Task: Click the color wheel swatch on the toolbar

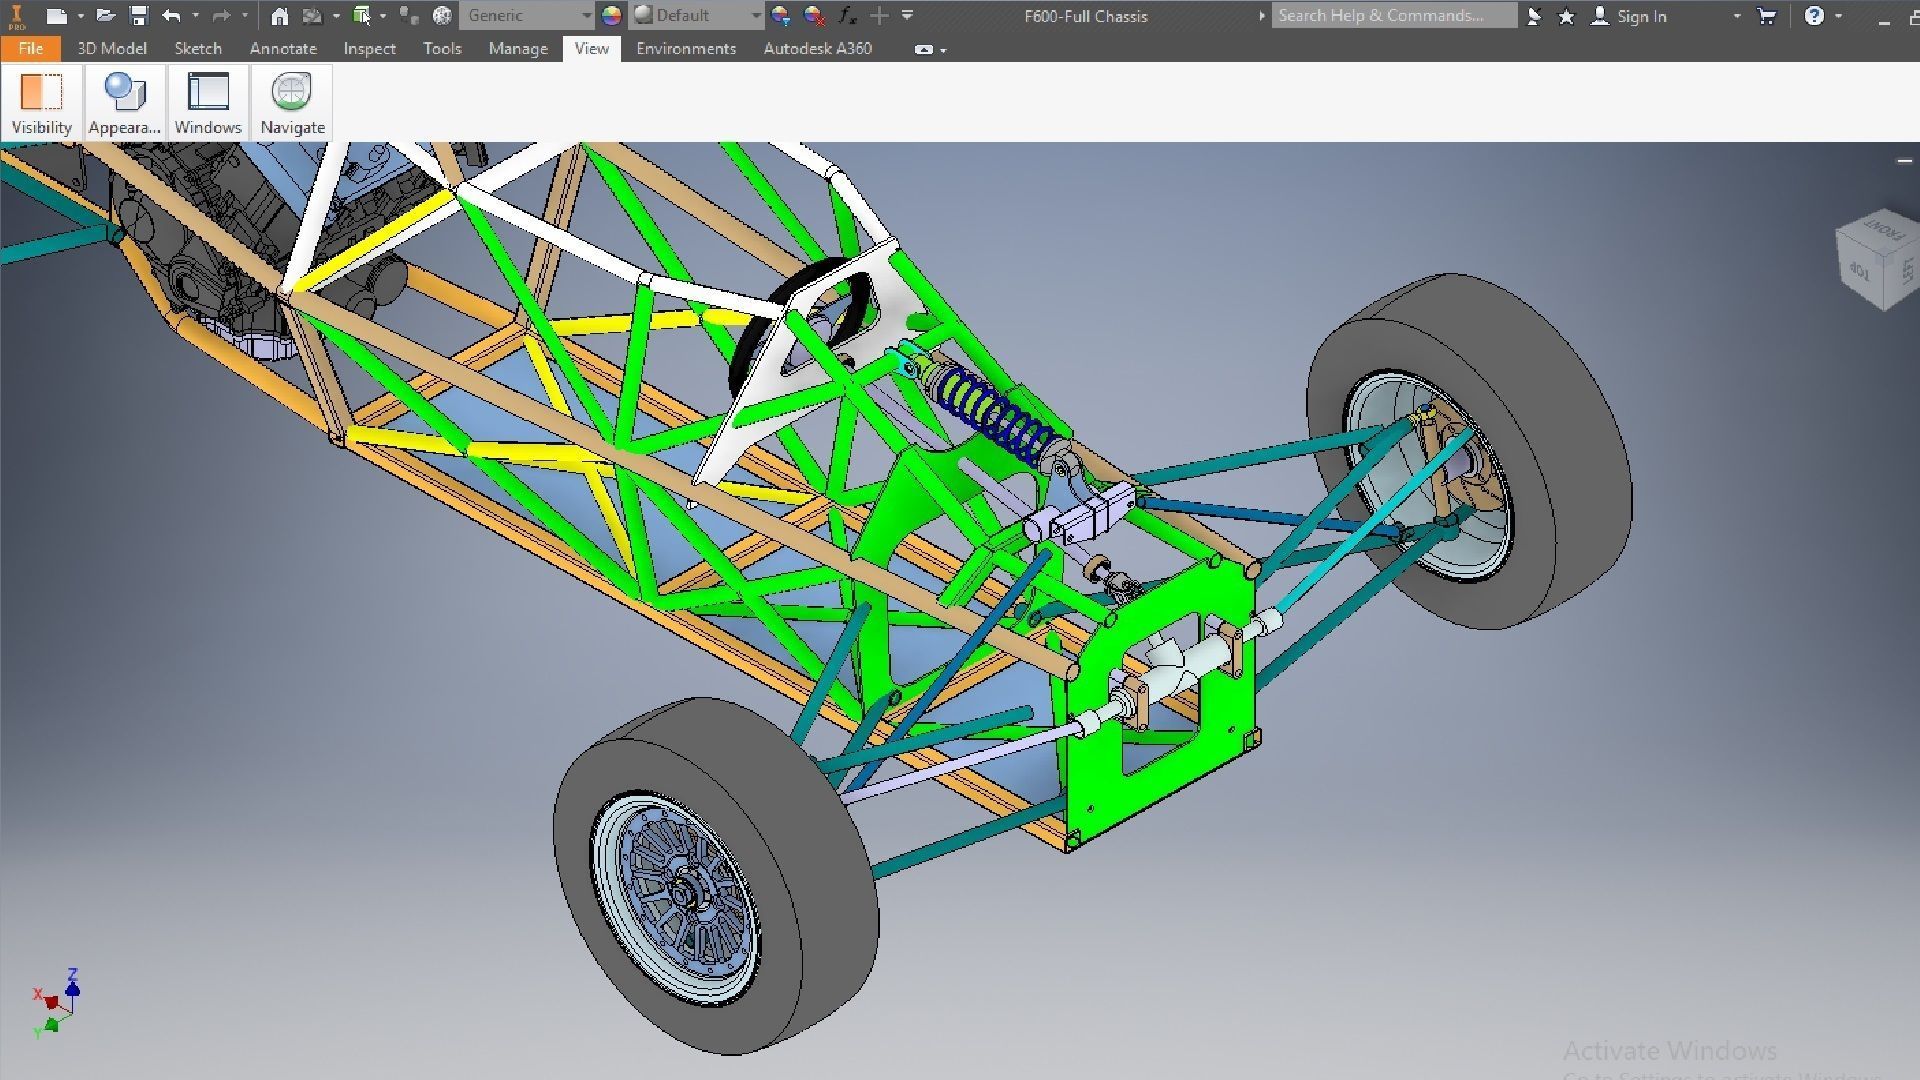Action: click(x=612, y=15)
